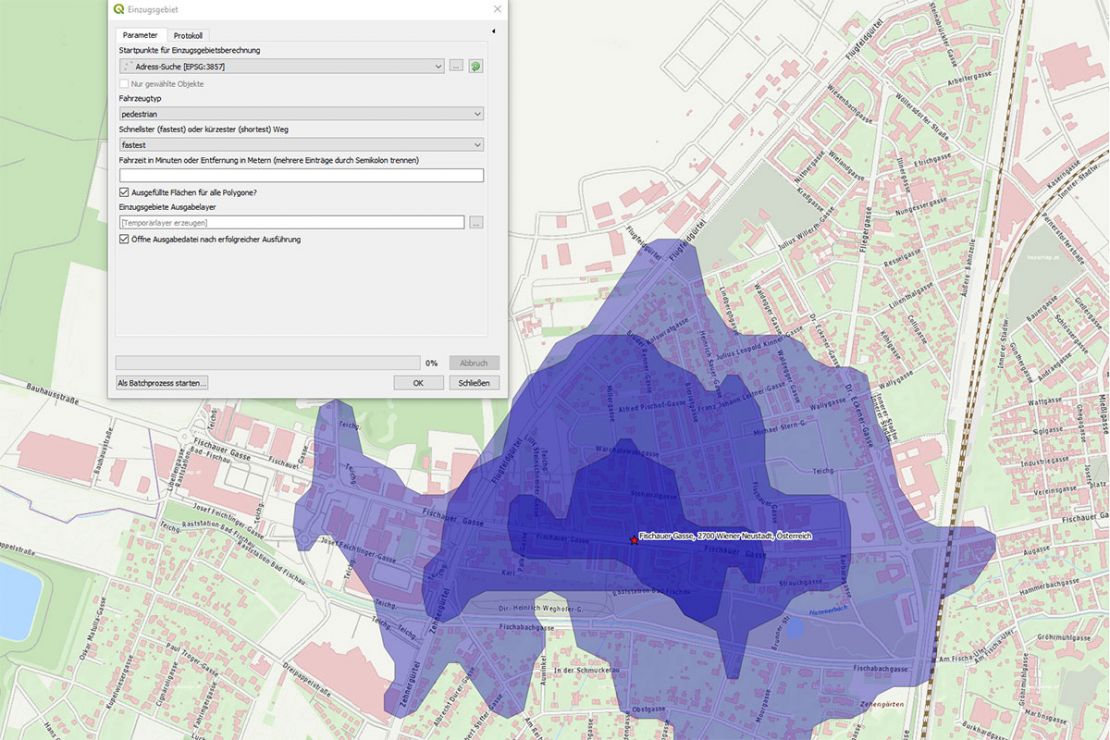This screenshot has height=740, width=1110.
Task: Click the 0% progress bar
Action: click(268, 363)
